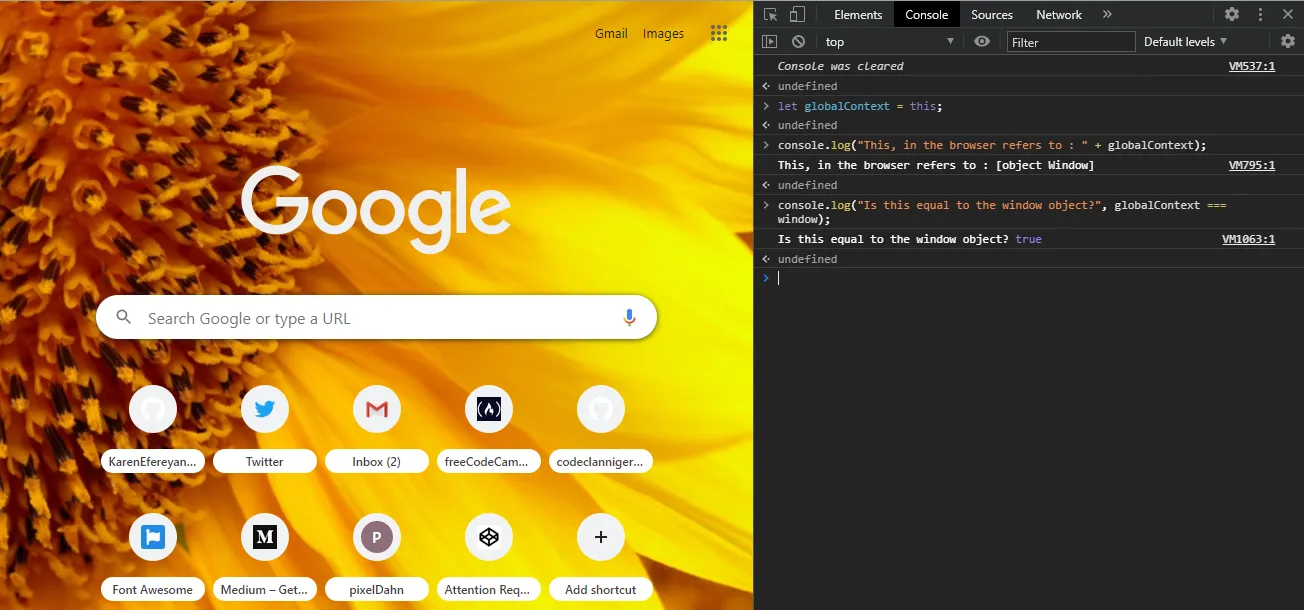
Task: Open the Twitter shortcut icon
Action: [x=265, y=409]
